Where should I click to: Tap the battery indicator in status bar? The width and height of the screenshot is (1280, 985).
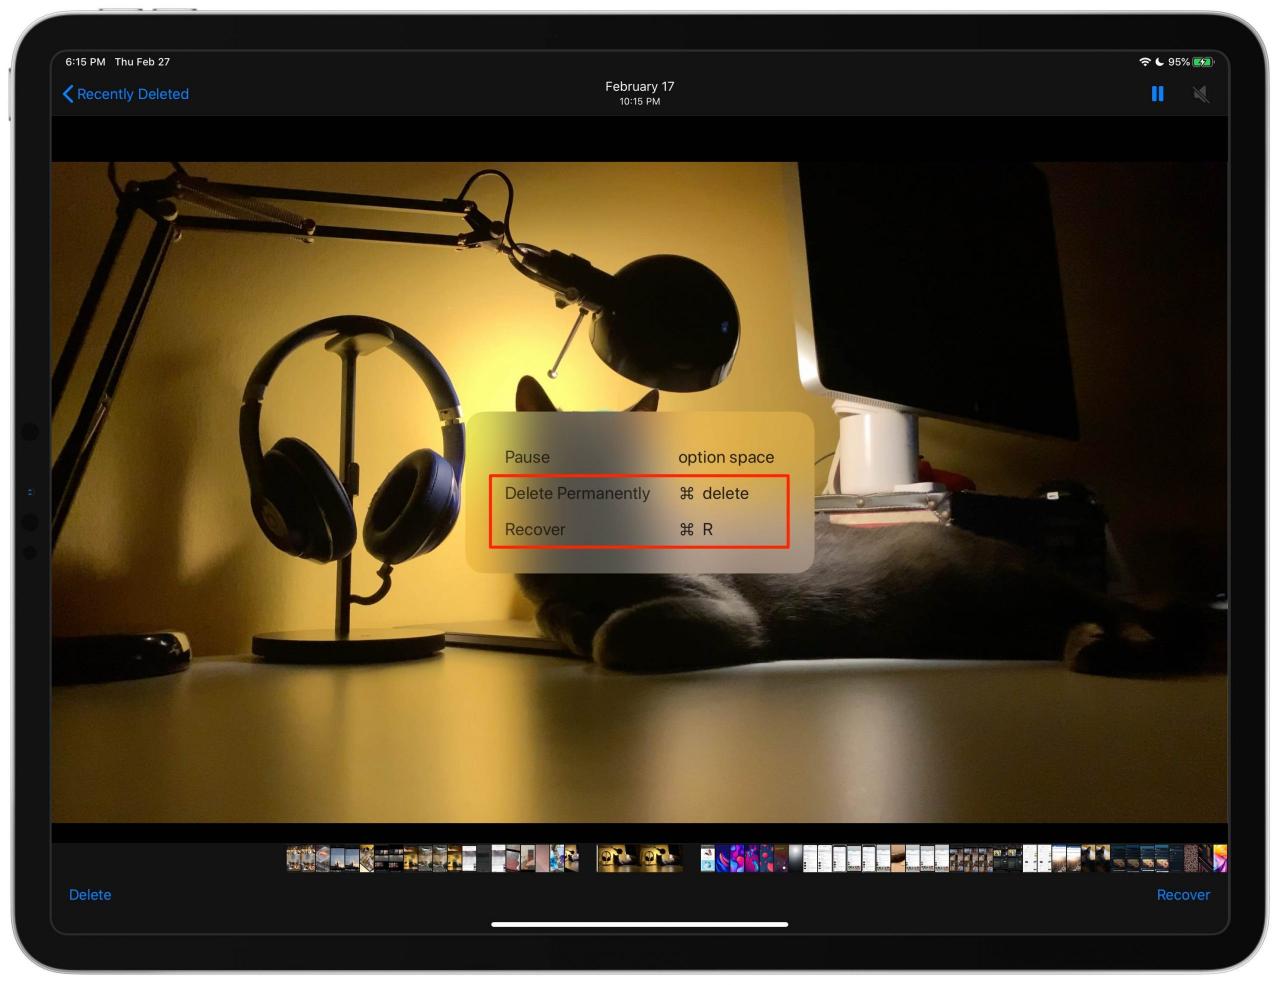tap(1202, 62)
